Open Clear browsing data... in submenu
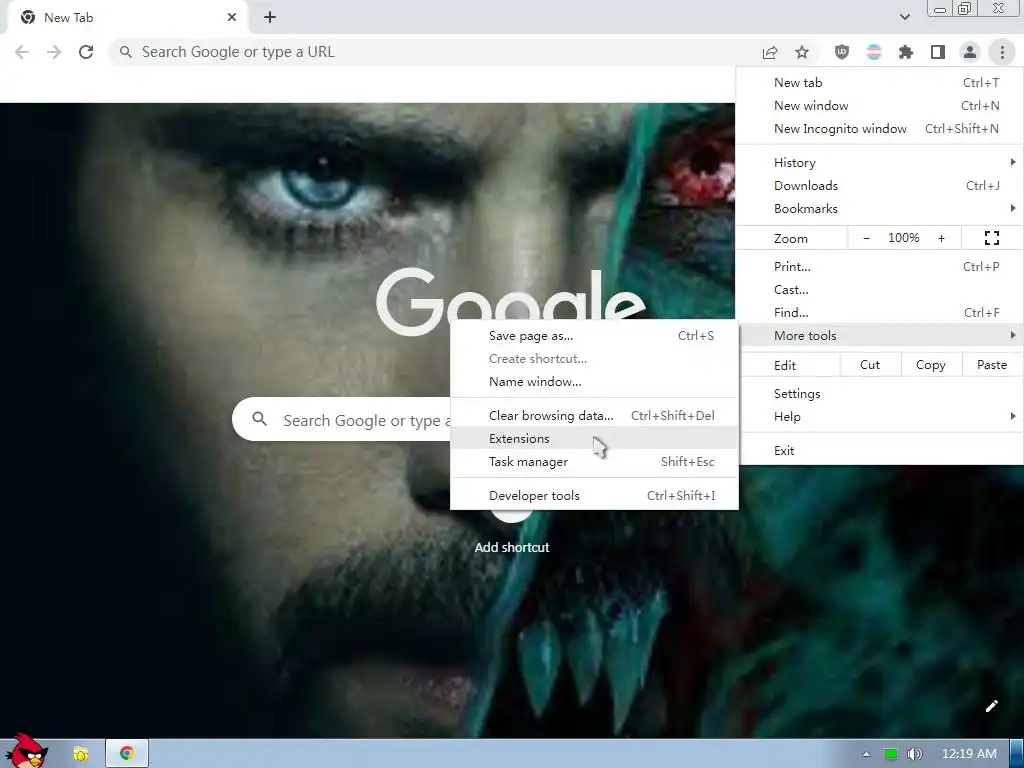Screen dimensions: 1024x768 pos(594,415)
